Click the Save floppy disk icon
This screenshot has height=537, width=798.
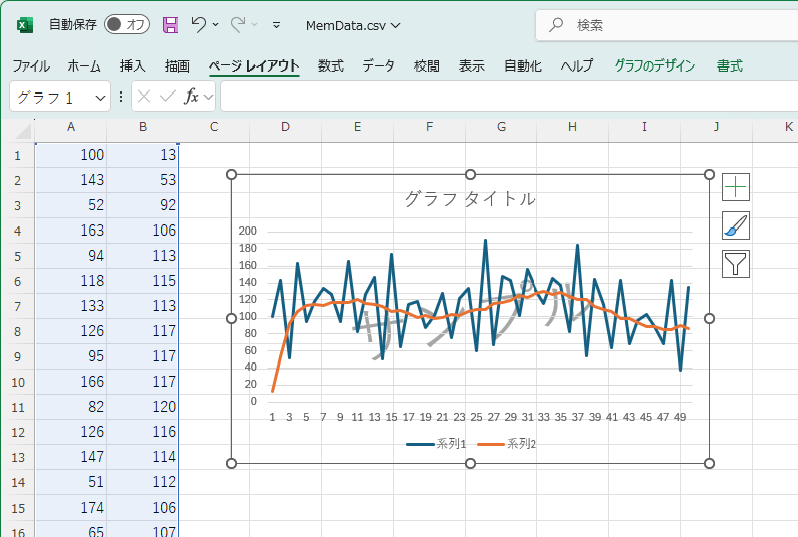(x=170, y=24)
